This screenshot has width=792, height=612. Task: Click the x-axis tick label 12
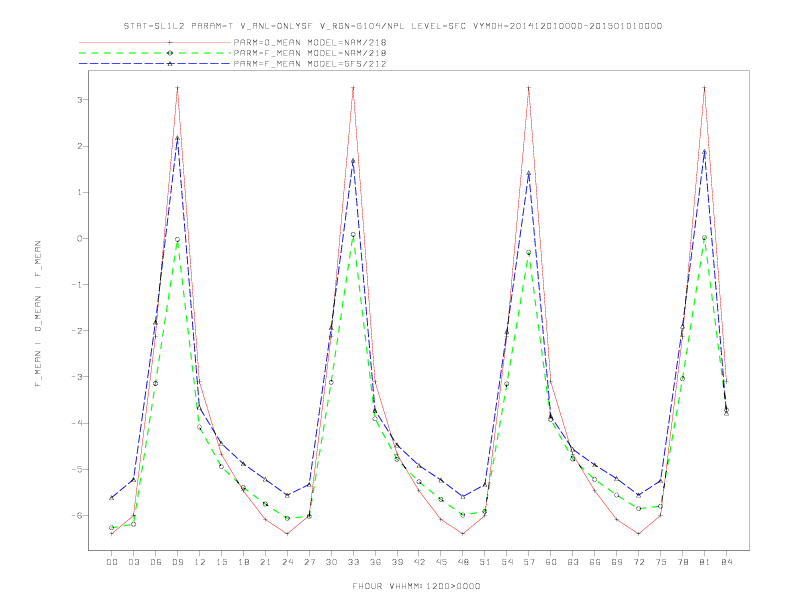point(200,562)
